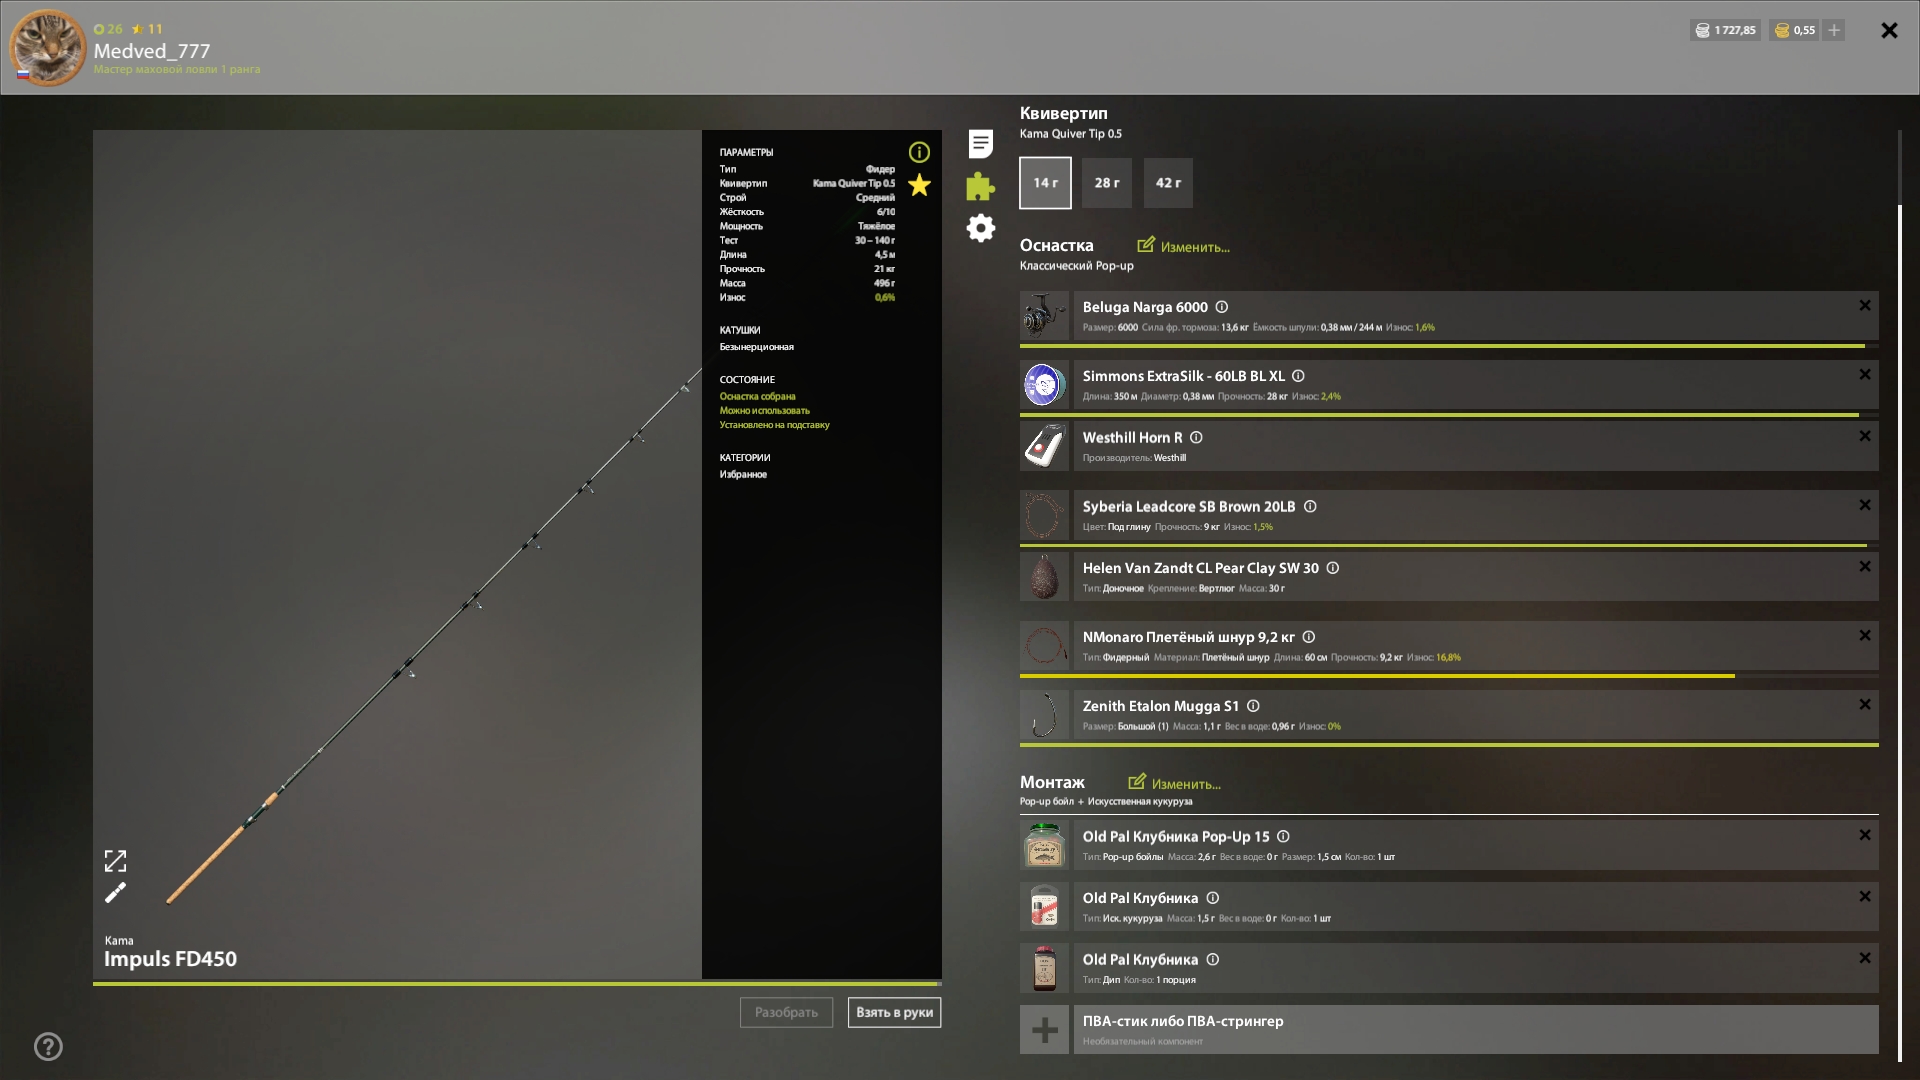Image resolution: width=1920 pixels, height=1080 pixels.
Task: Open the help question mark icon
Action: 48,1047
